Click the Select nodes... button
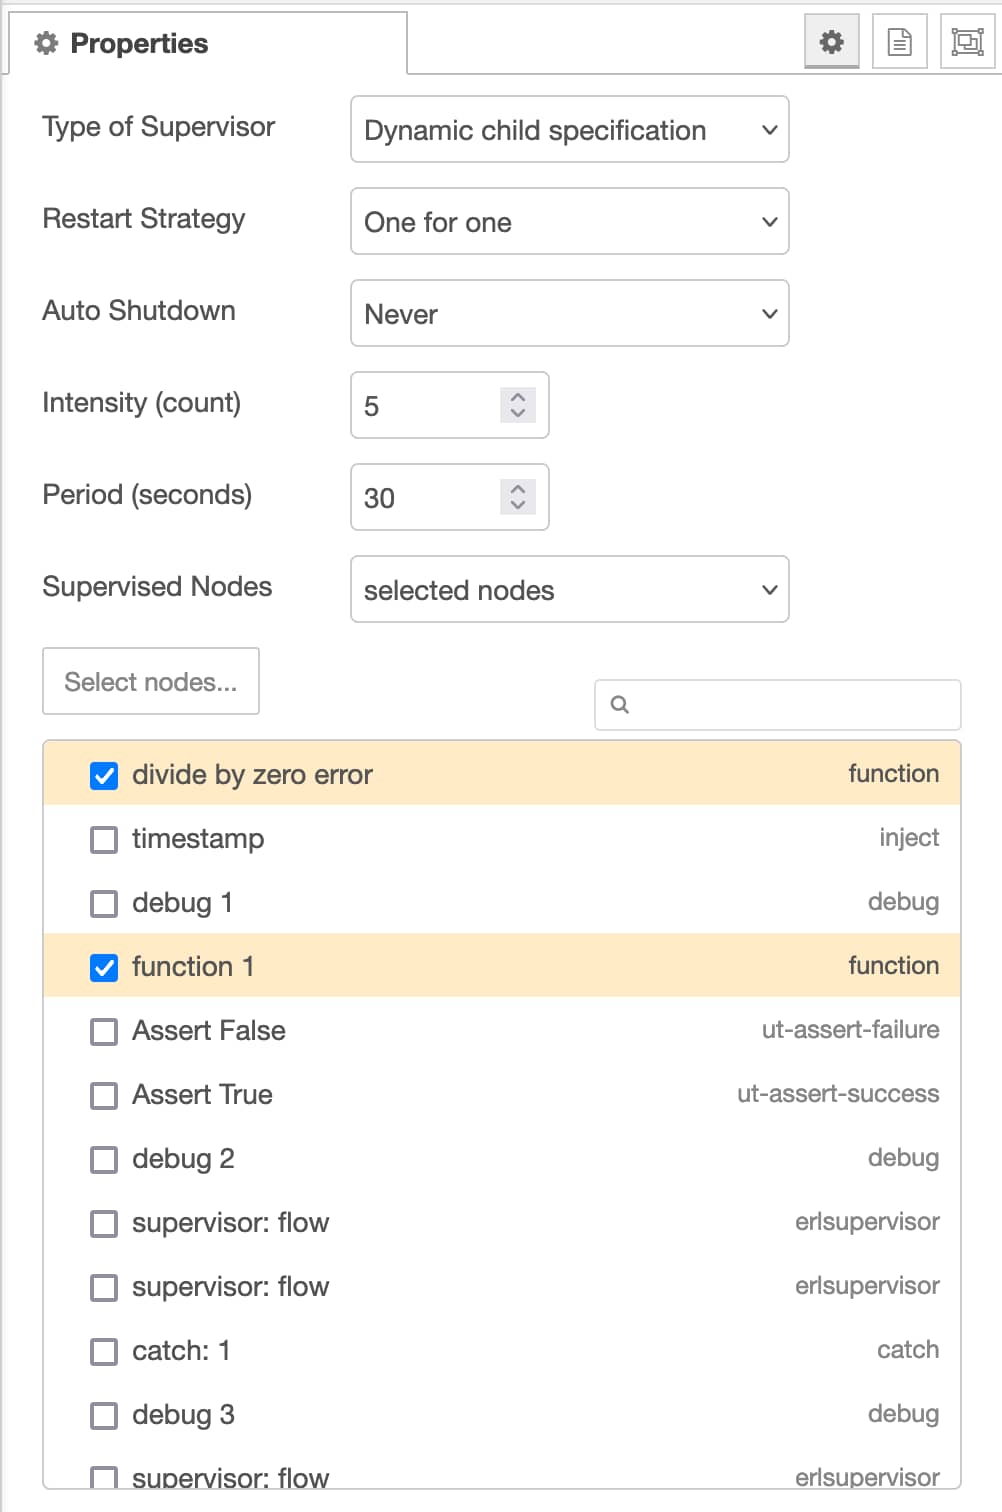This screenshot has height=1512, width=1002. tap(151, 681)
